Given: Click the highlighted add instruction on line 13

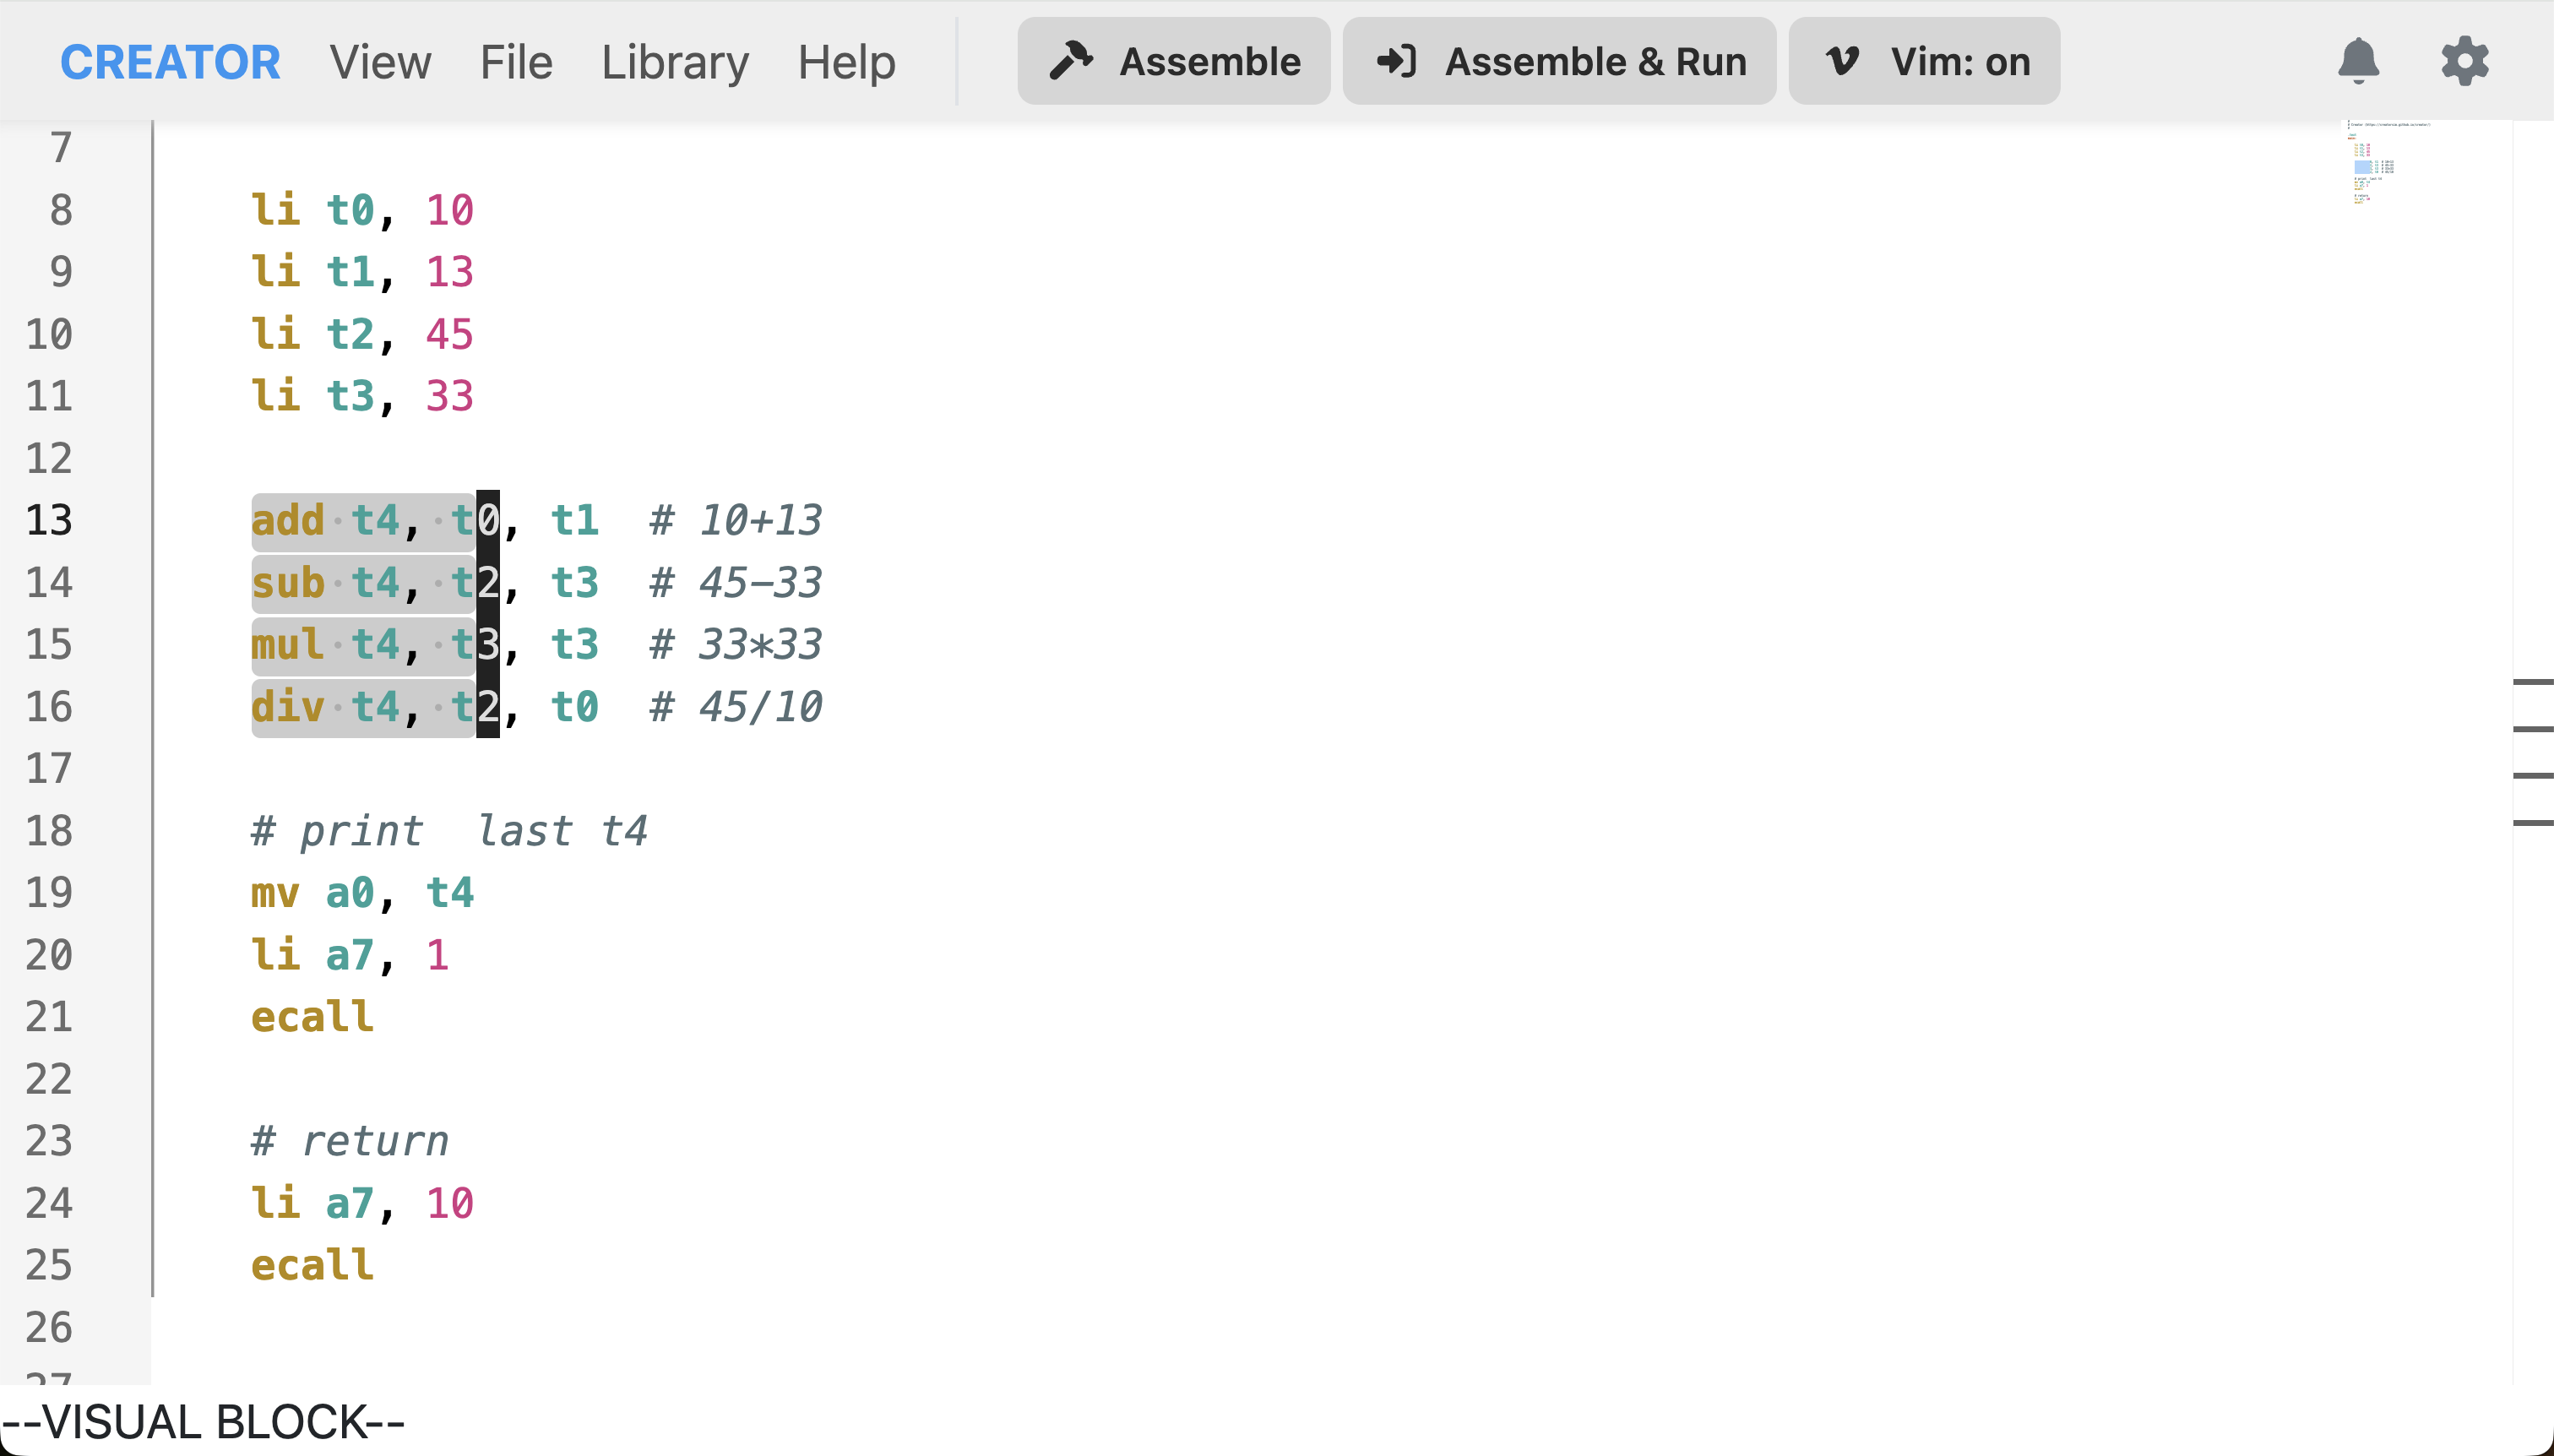Looking at the screenshot, I should (x=287, y=520).
